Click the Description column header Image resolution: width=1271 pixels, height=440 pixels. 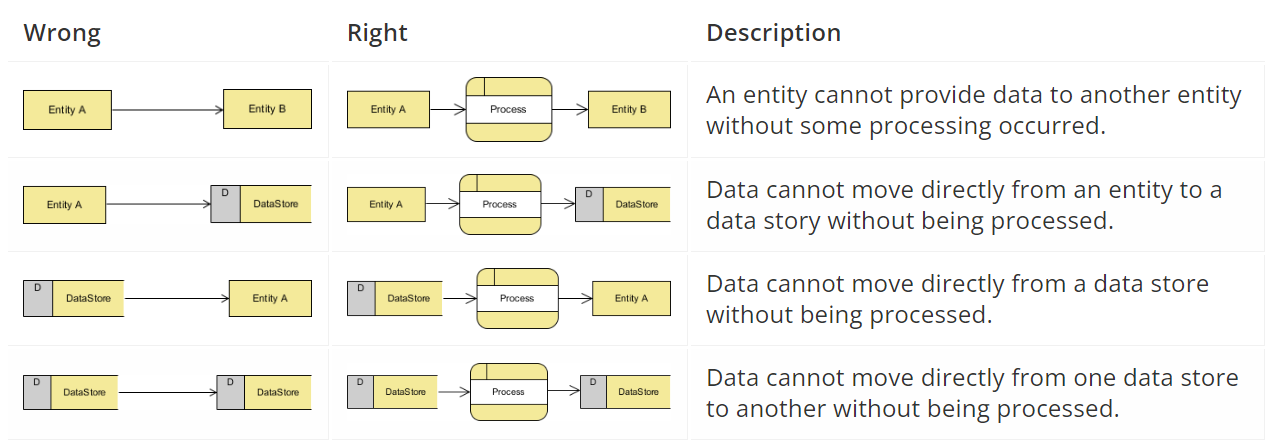point(774,32)
